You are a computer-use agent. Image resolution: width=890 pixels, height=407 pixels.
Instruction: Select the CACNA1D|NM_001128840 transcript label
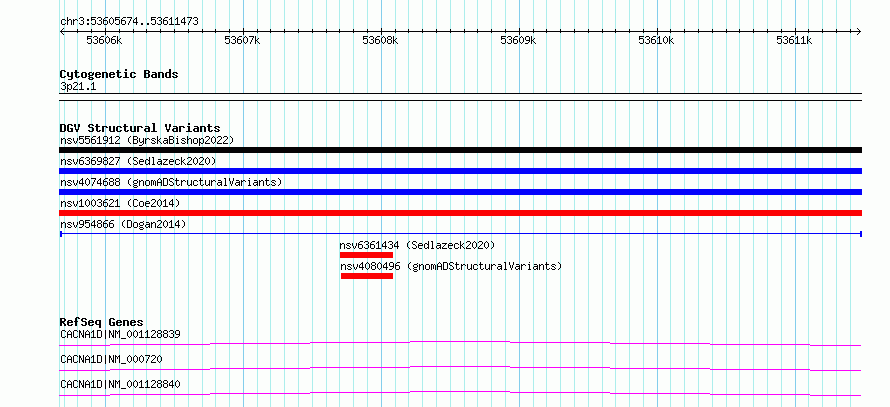pyautogui.click(x=120, y=384)
